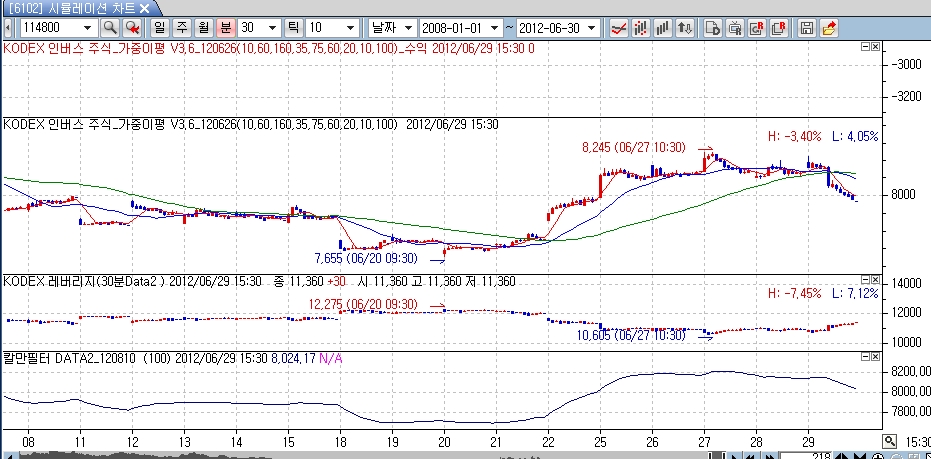Click the search icon with red arrow
The image size is (931, 459).
pos(131,27)
